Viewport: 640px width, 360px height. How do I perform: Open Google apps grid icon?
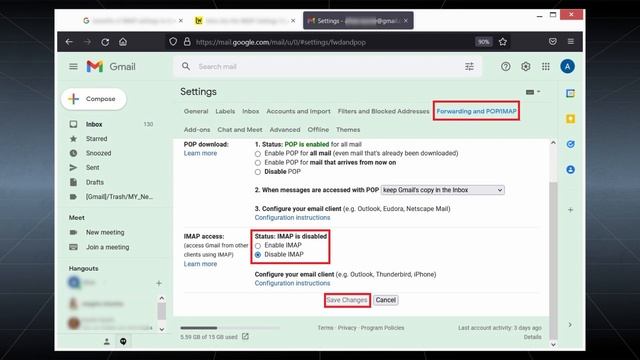coord(546,66)
